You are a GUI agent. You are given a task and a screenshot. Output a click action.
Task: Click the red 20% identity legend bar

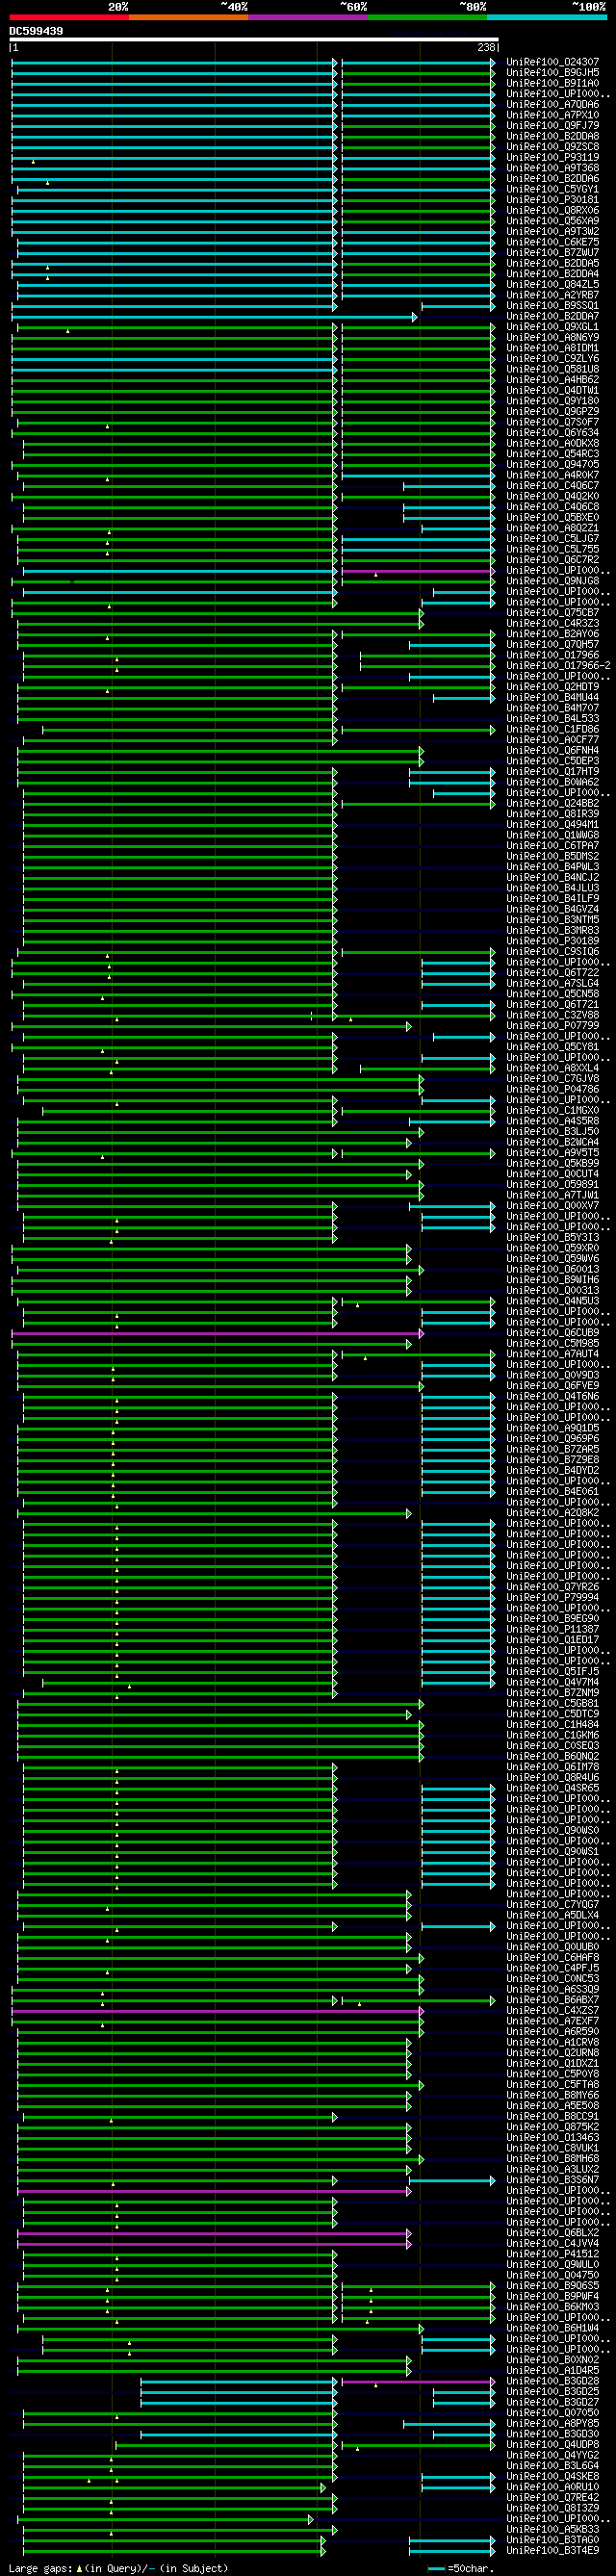pyautogui.click(x=69, y=17)
